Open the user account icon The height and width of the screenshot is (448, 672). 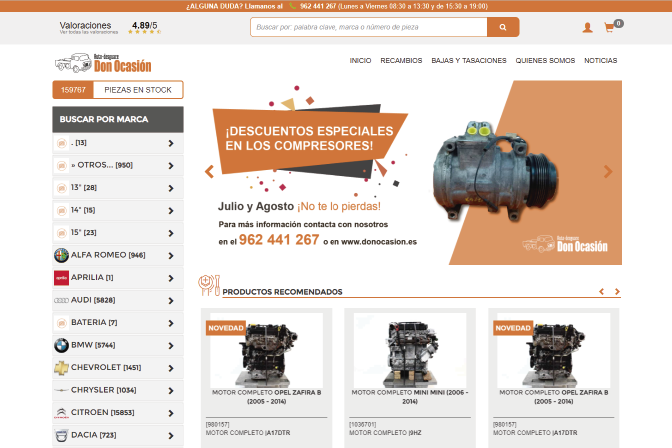[588, 28]
